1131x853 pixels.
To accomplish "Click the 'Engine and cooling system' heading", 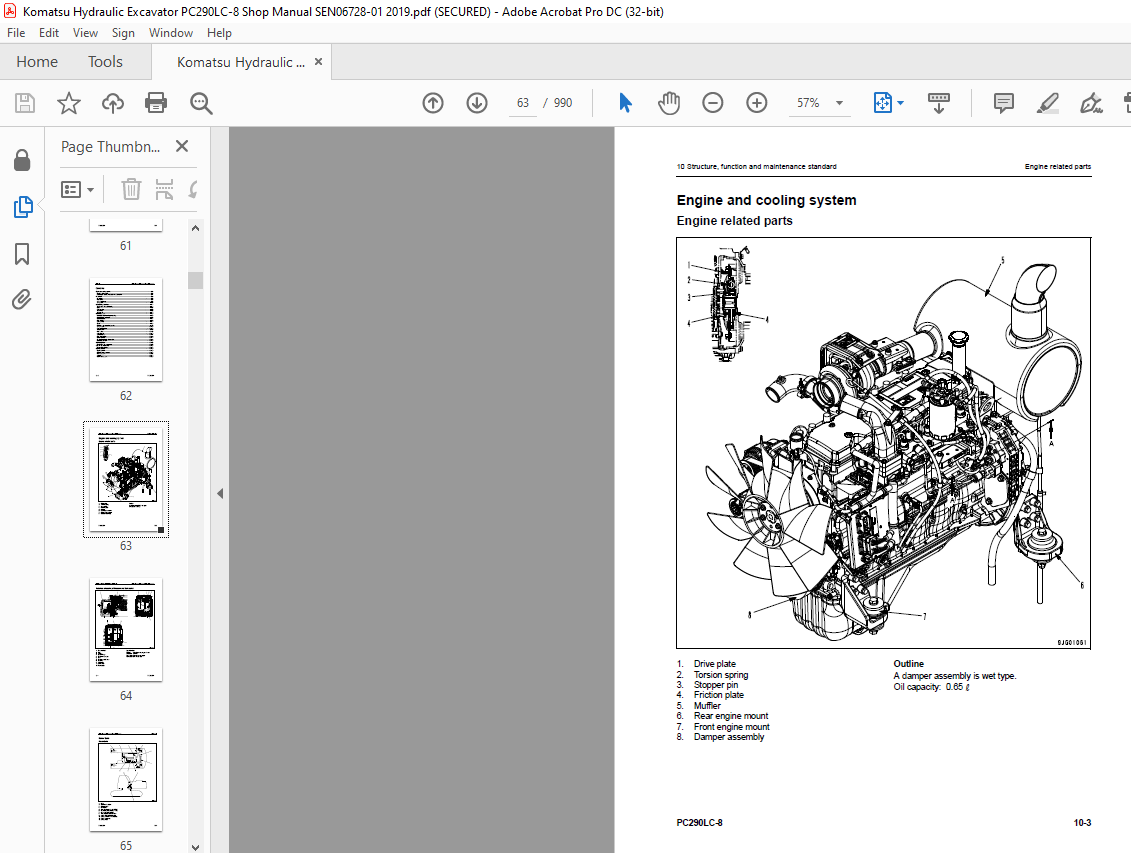I will coord(766,200).
